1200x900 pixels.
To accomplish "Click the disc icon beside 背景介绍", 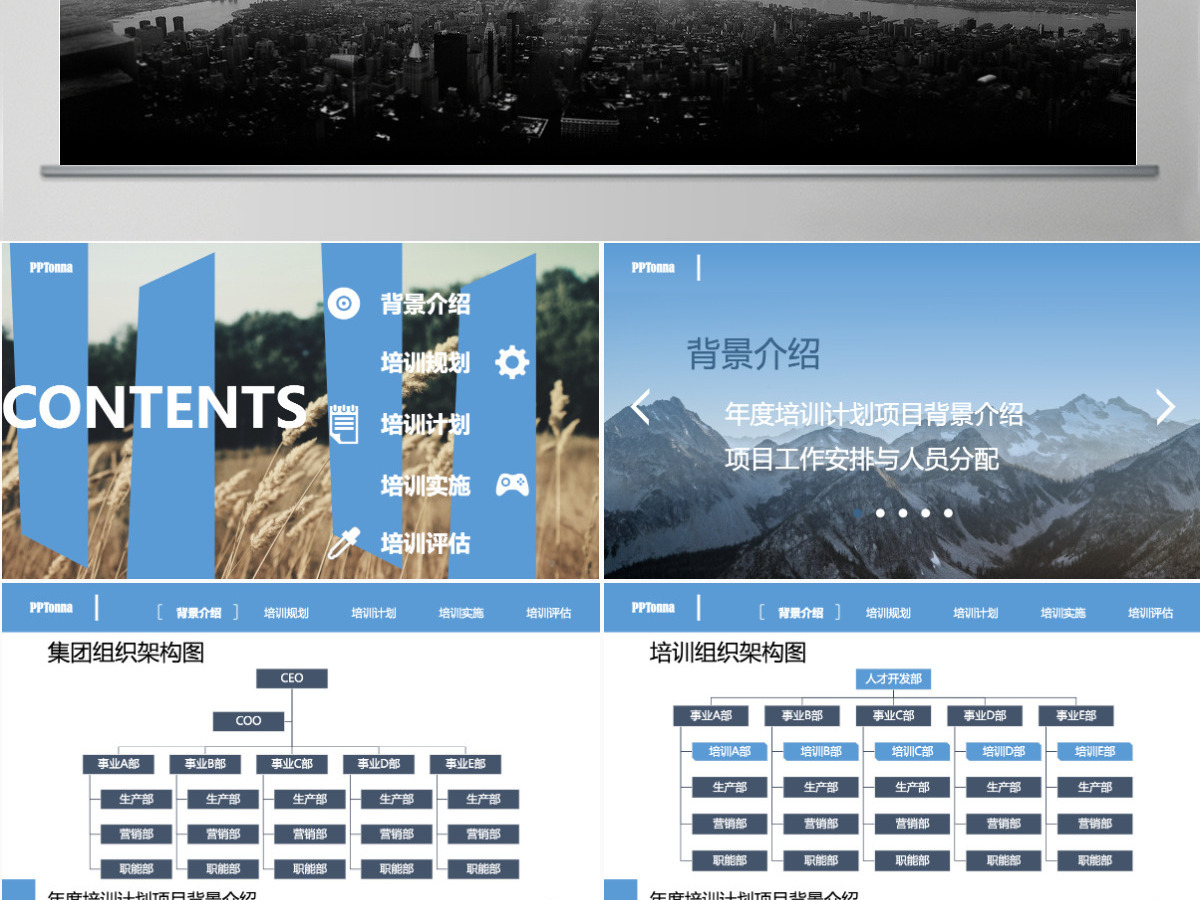I will [343, 303].
